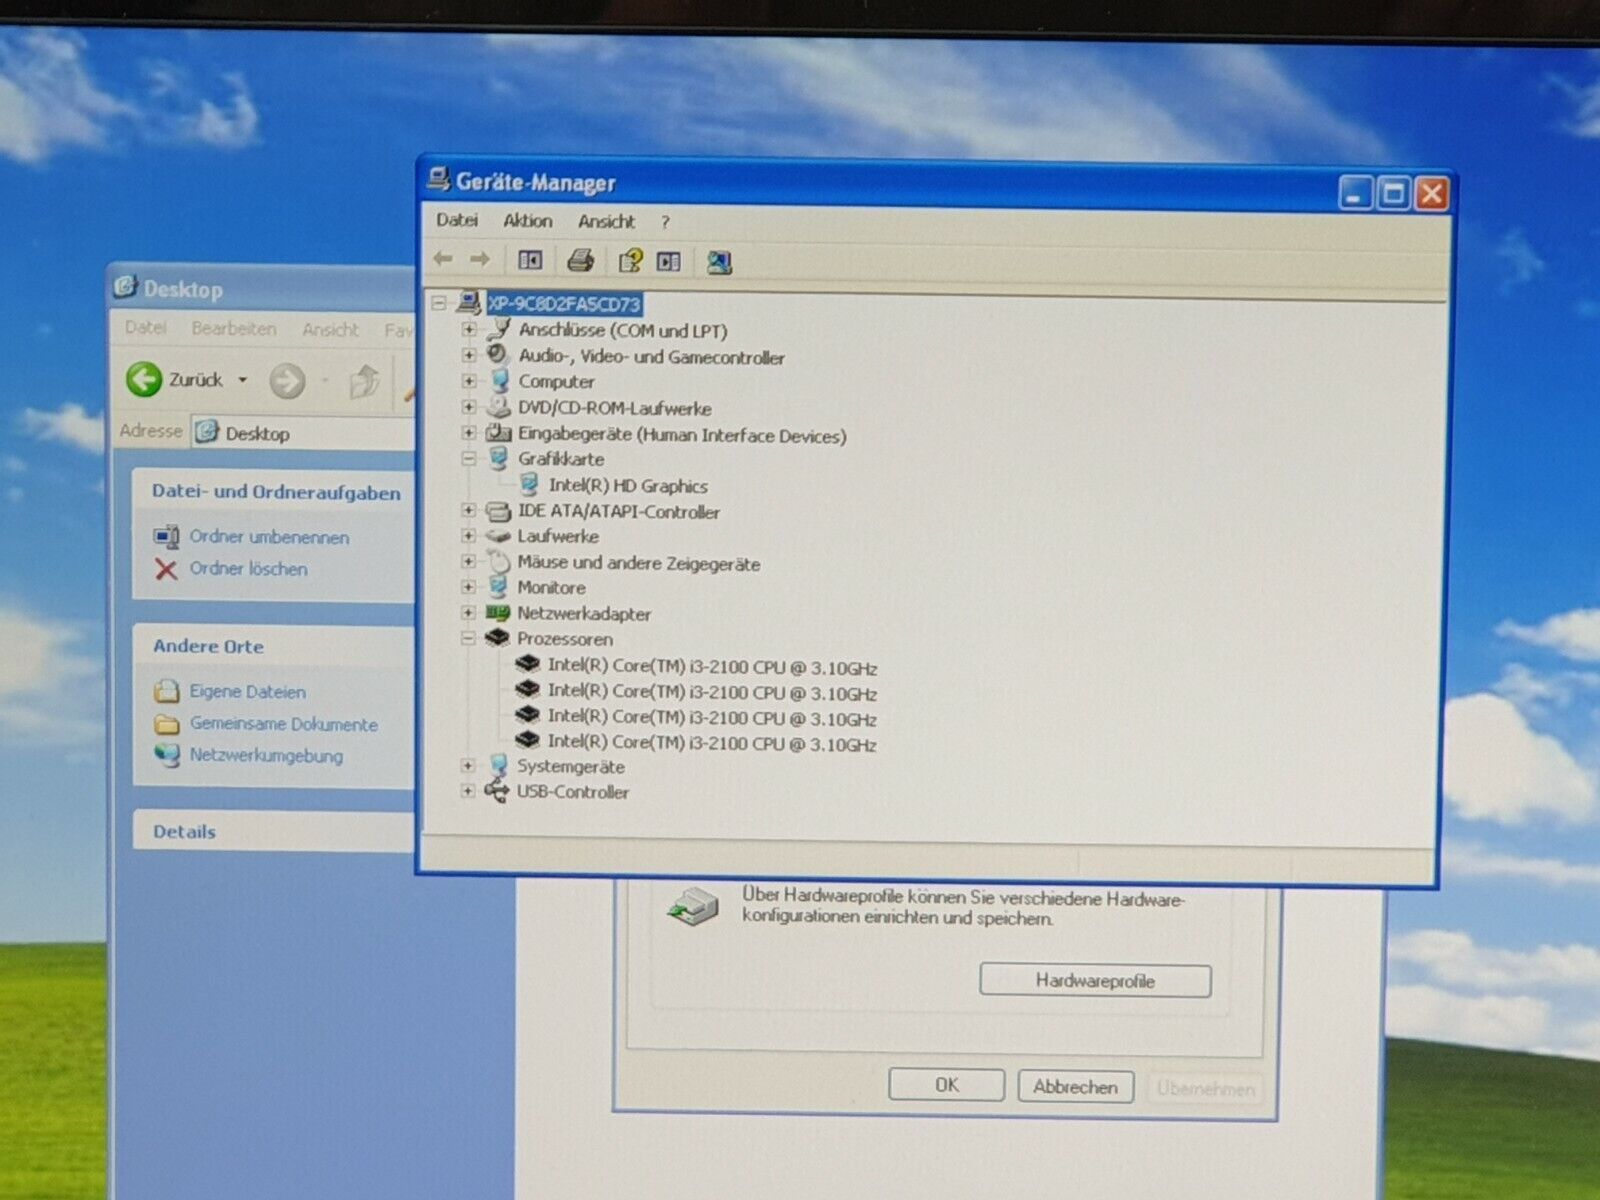This screenshot has width=1600, height=1200.
Task: Scan for hardware changes via the monitor icon
Action: 719,263
